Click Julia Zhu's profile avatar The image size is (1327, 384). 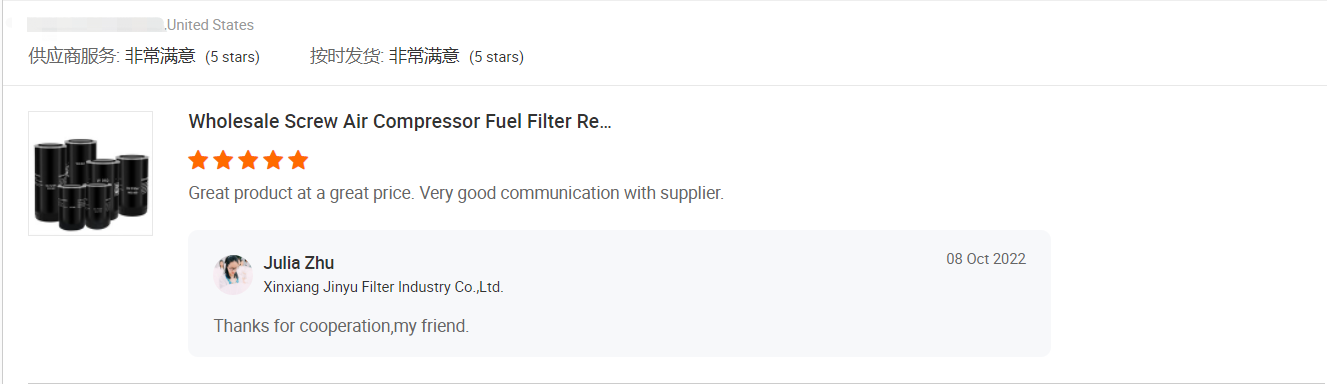pos(233,274)
